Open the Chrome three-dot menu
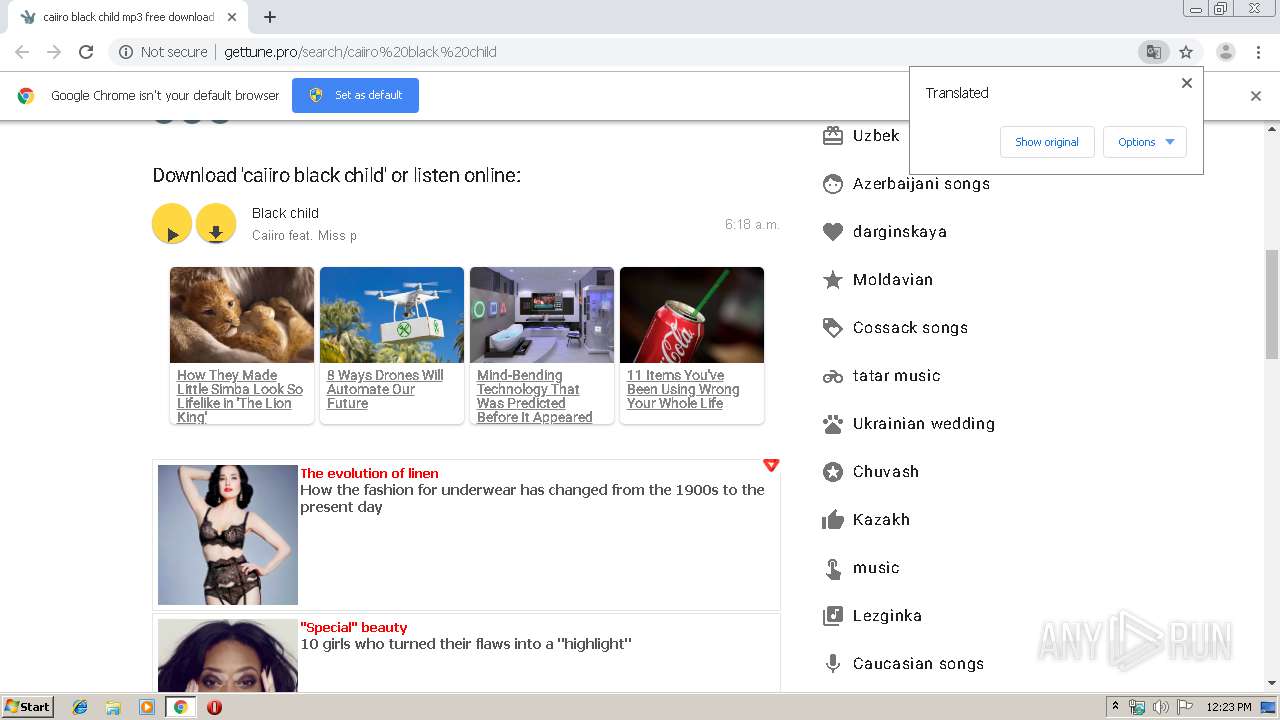The image size is (1280, 720). (1258, 52)
